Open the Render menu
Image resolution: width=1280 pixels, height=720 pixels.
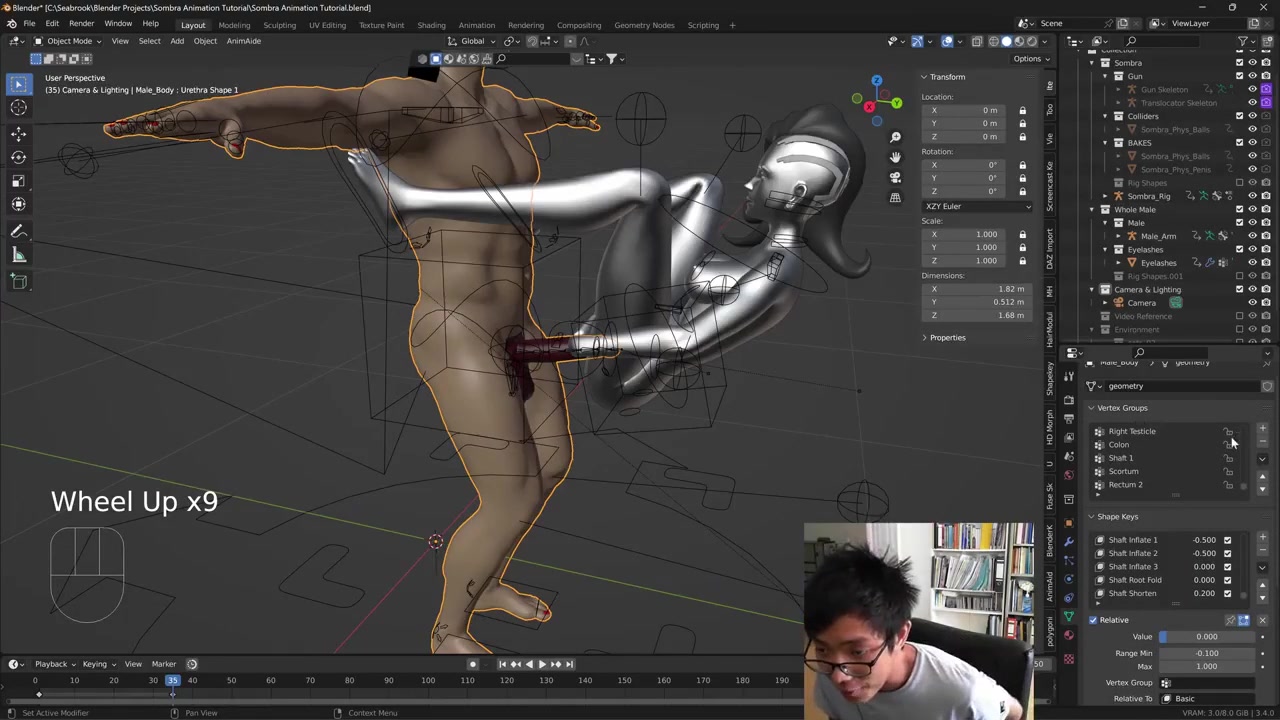[81, 24]
